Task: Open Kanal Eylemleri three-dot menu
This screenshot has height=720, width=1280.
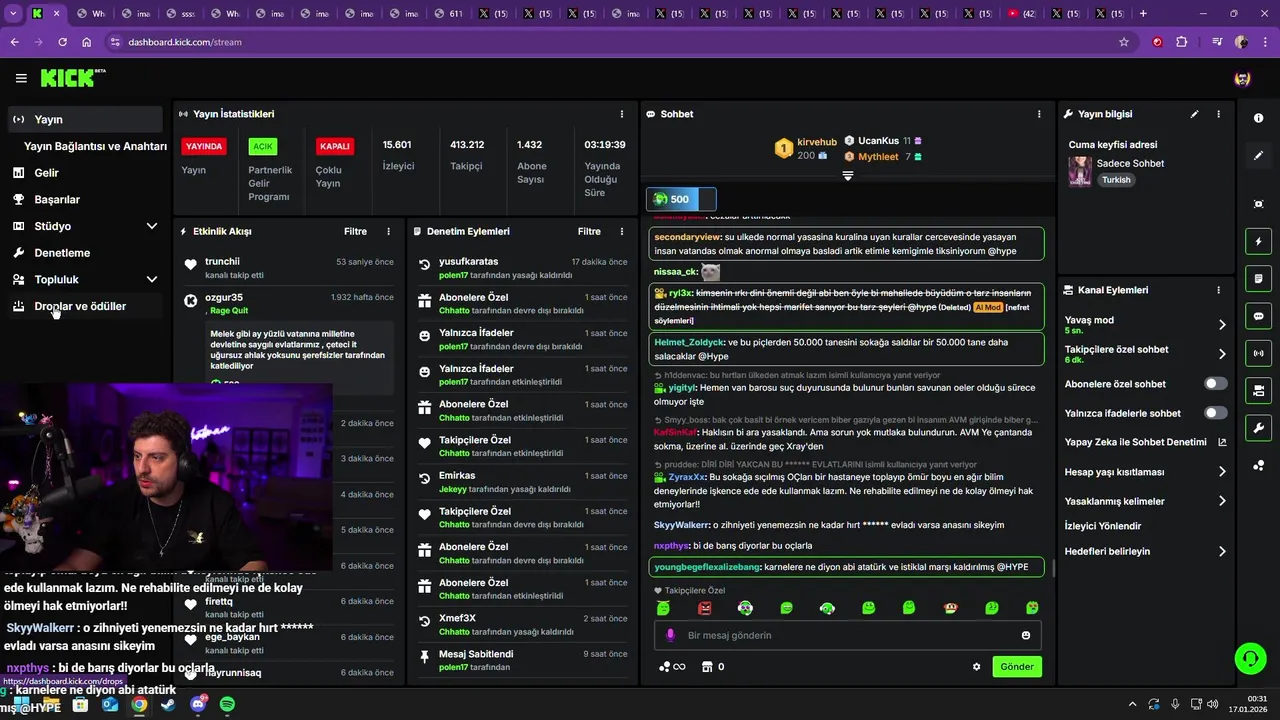Action: 1218,290
